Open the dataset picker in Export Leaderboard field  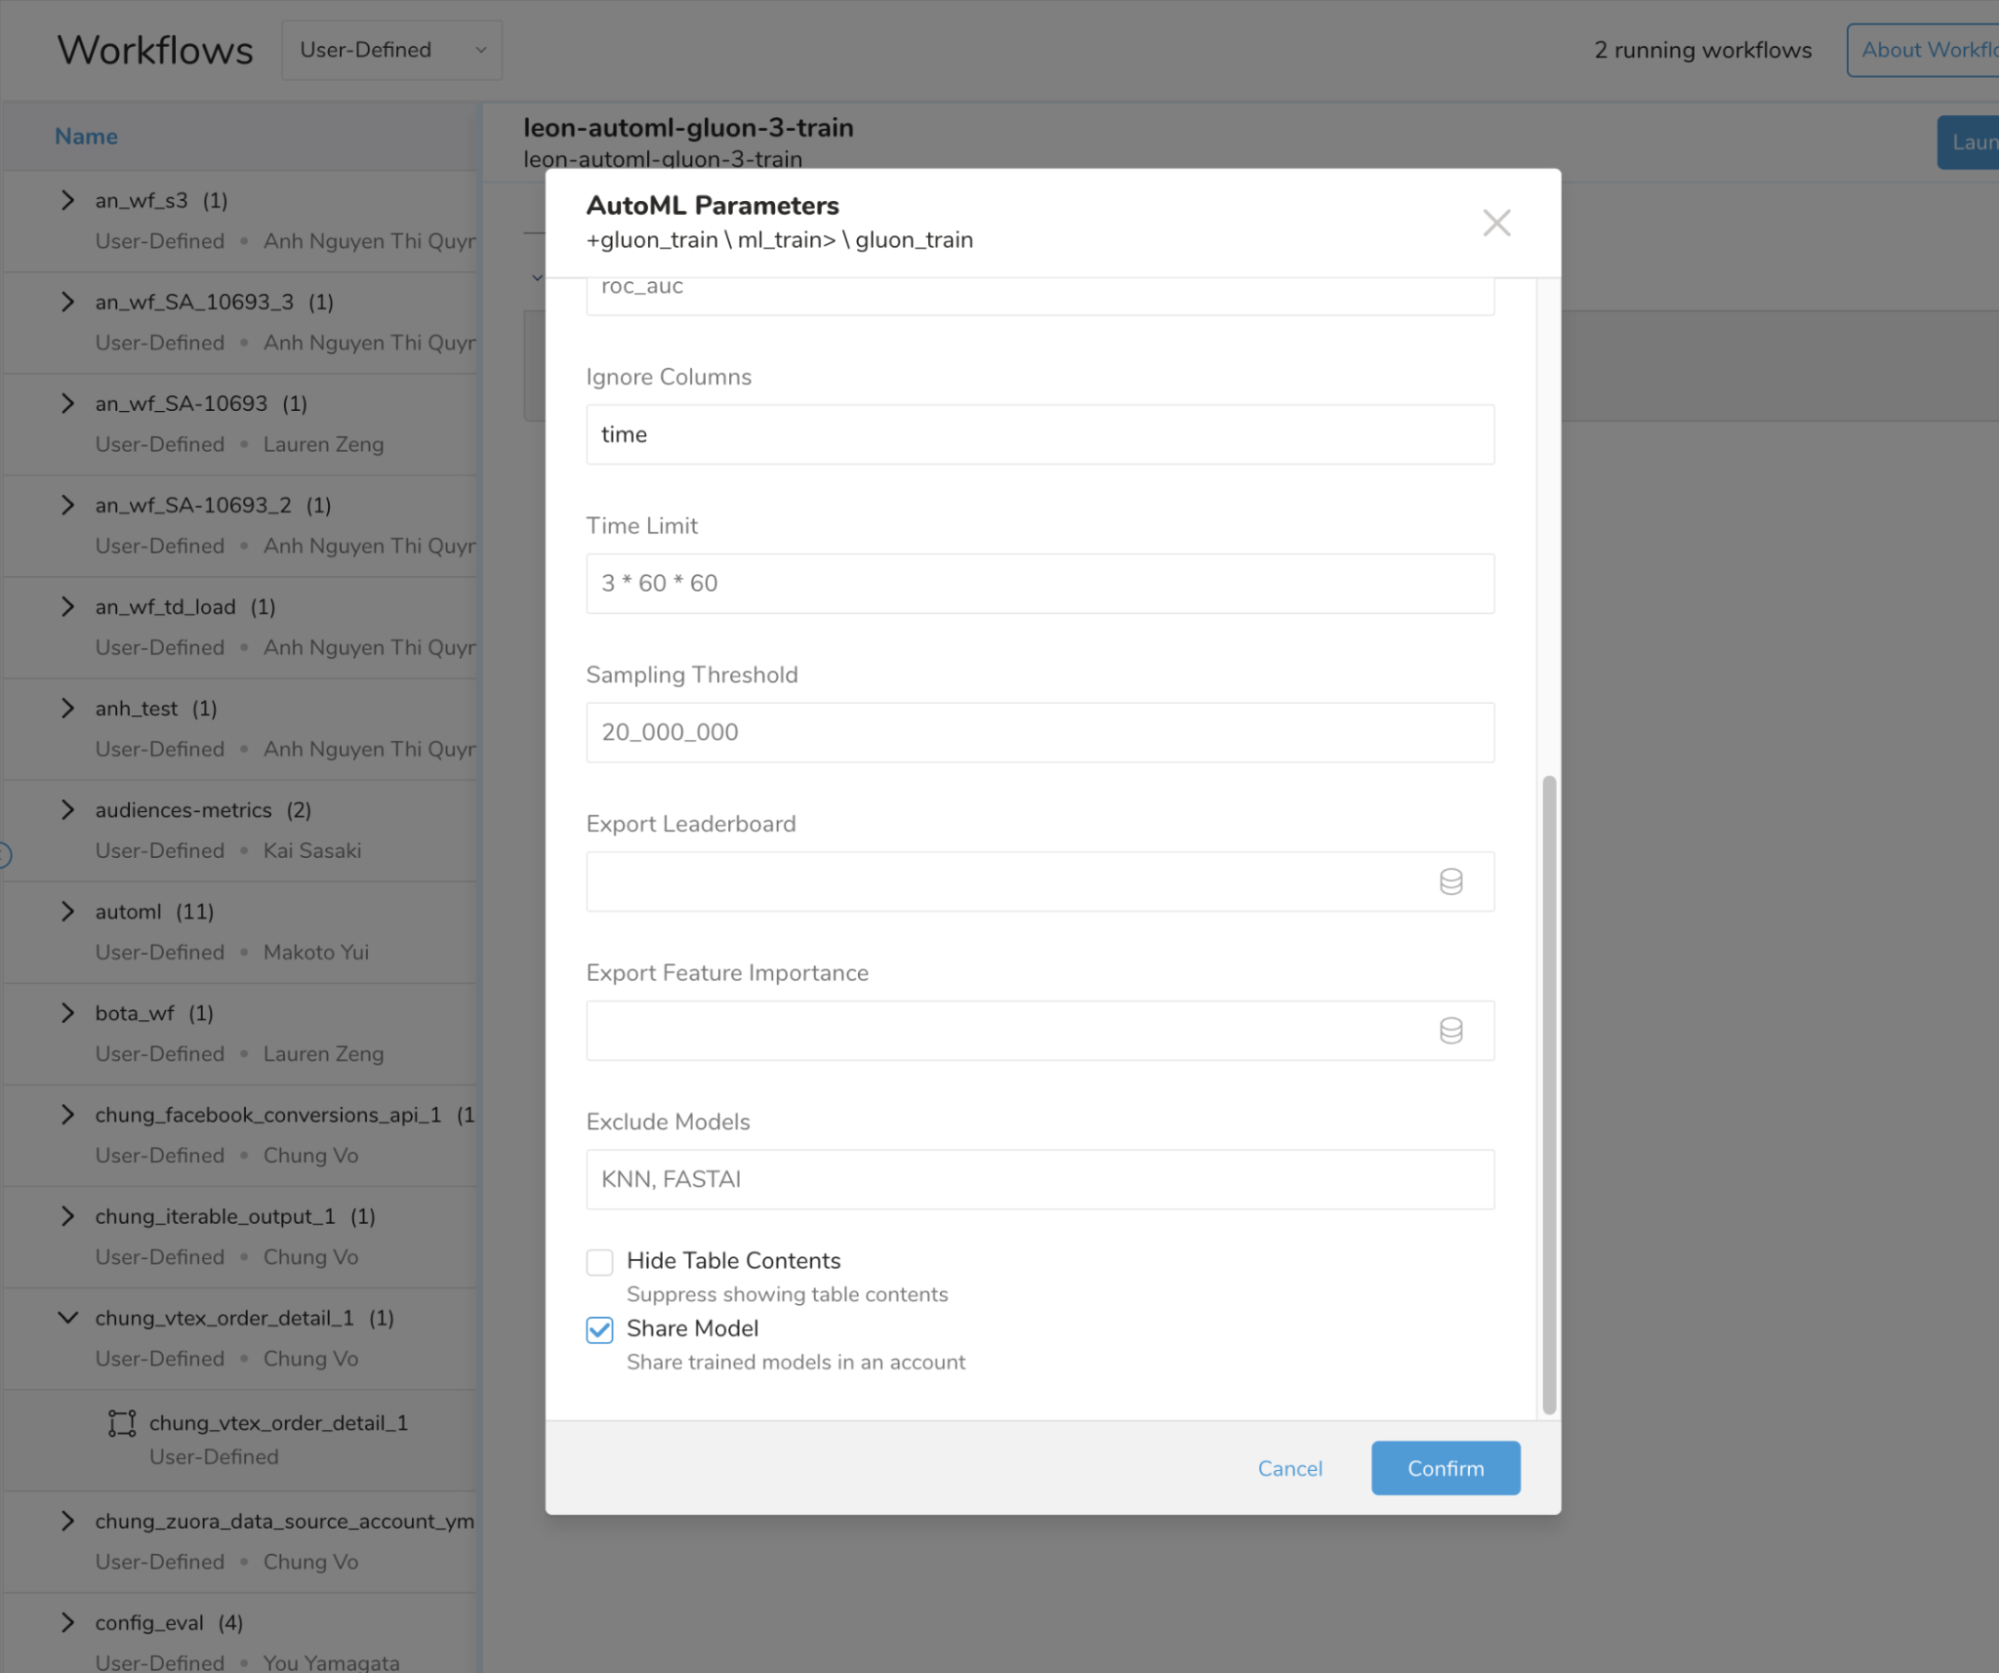click(1450, 881)
